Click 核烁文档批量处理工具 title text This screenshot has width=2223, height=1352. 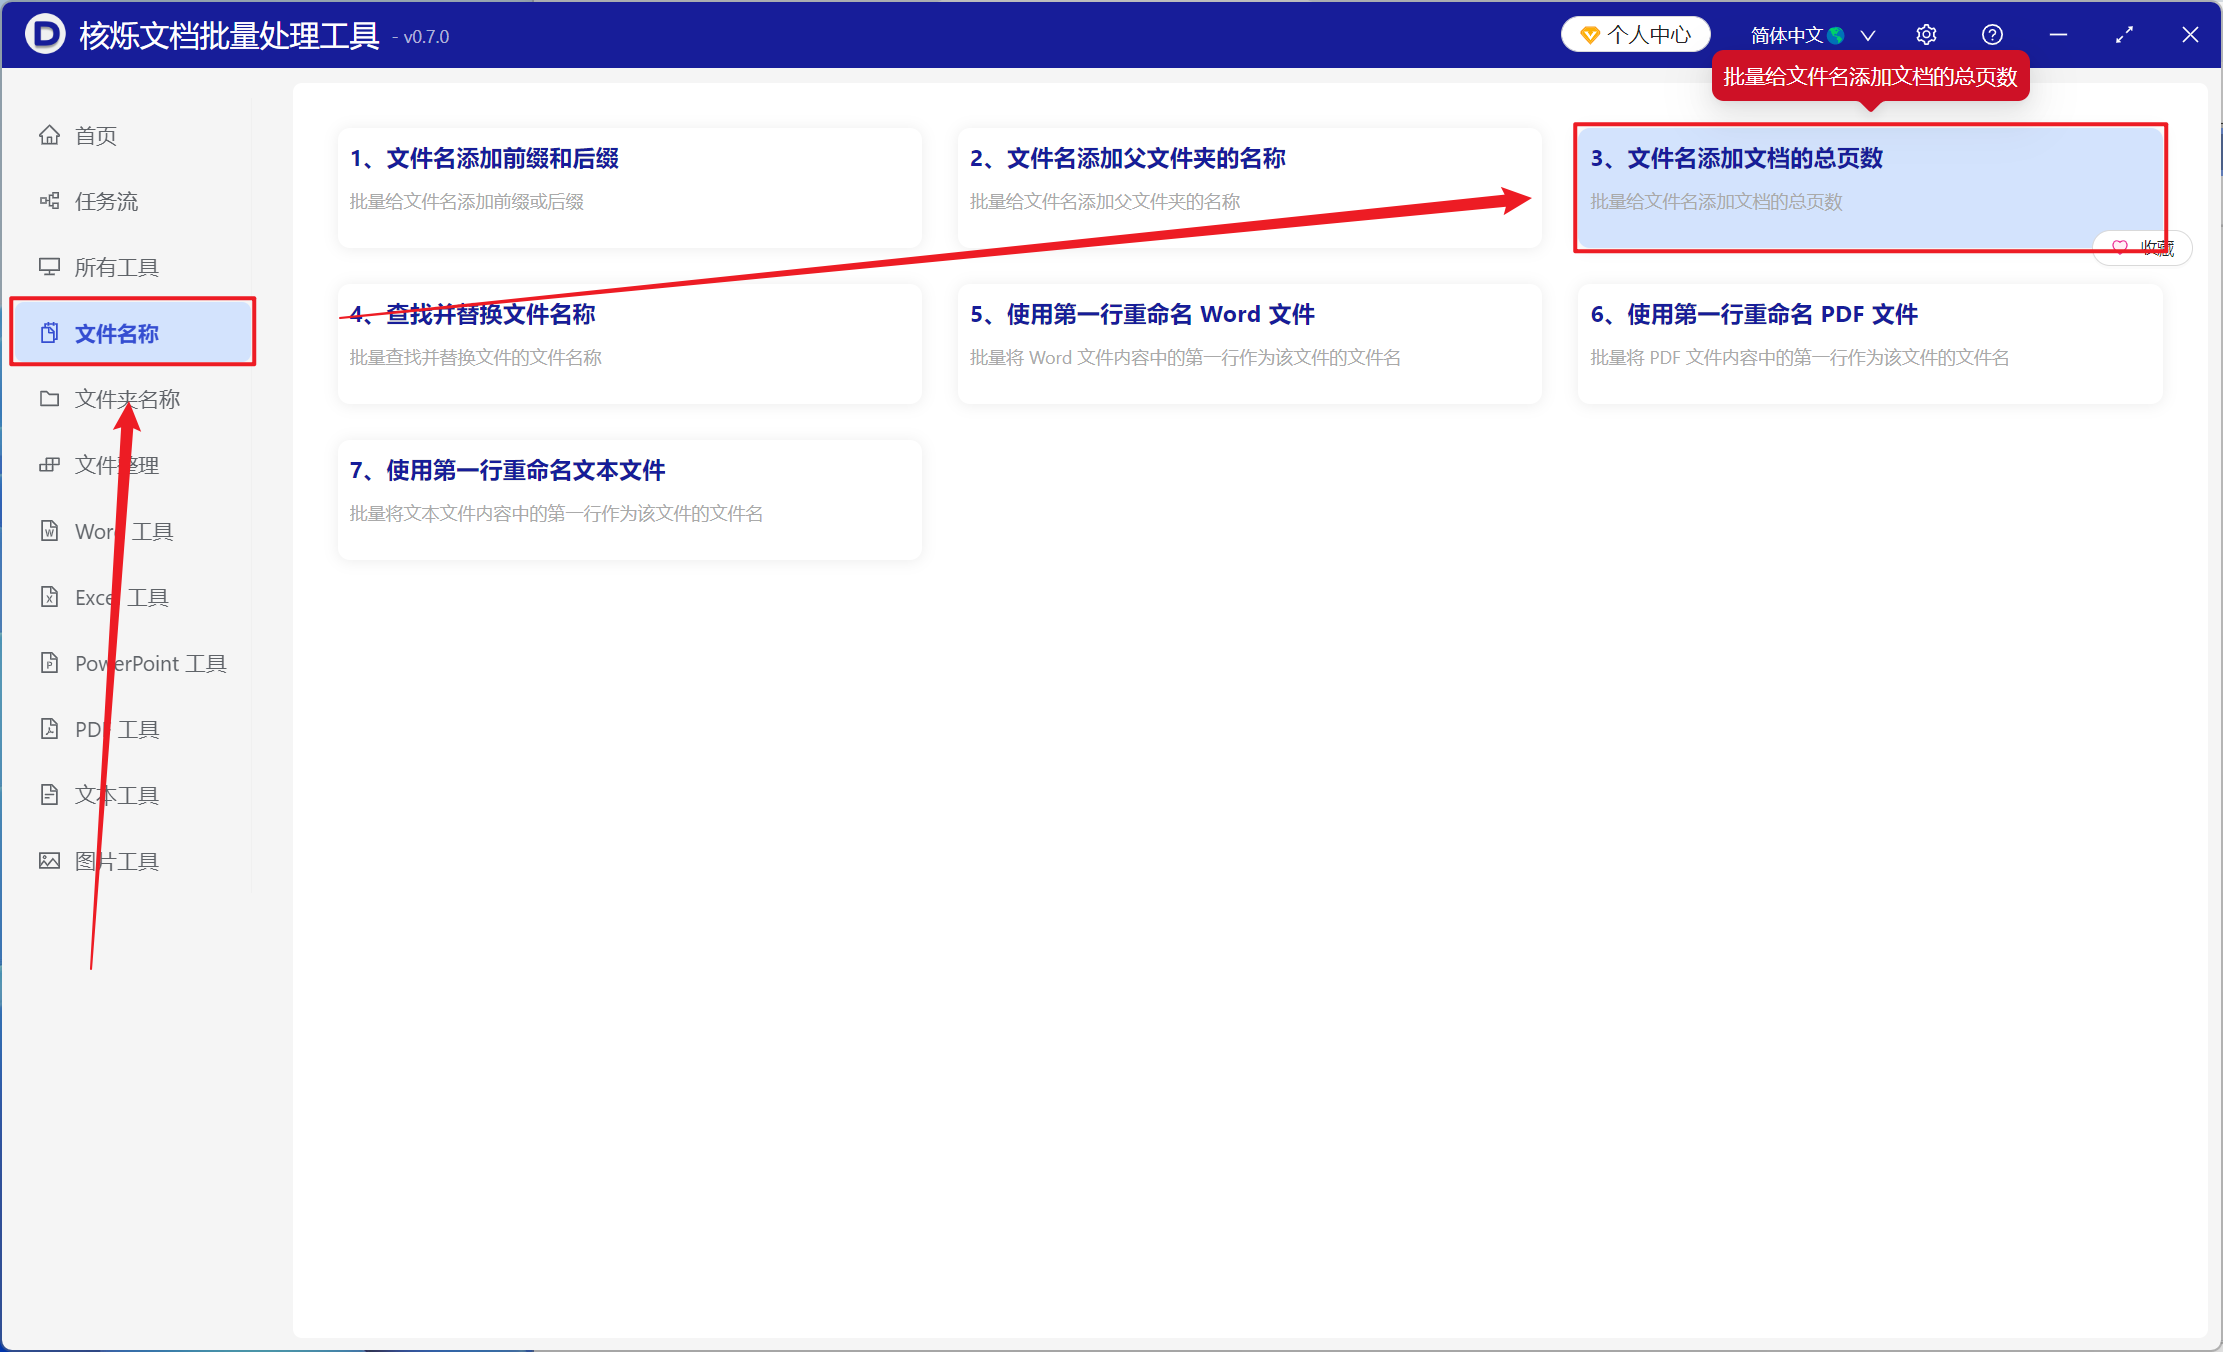tap(229, 35)
